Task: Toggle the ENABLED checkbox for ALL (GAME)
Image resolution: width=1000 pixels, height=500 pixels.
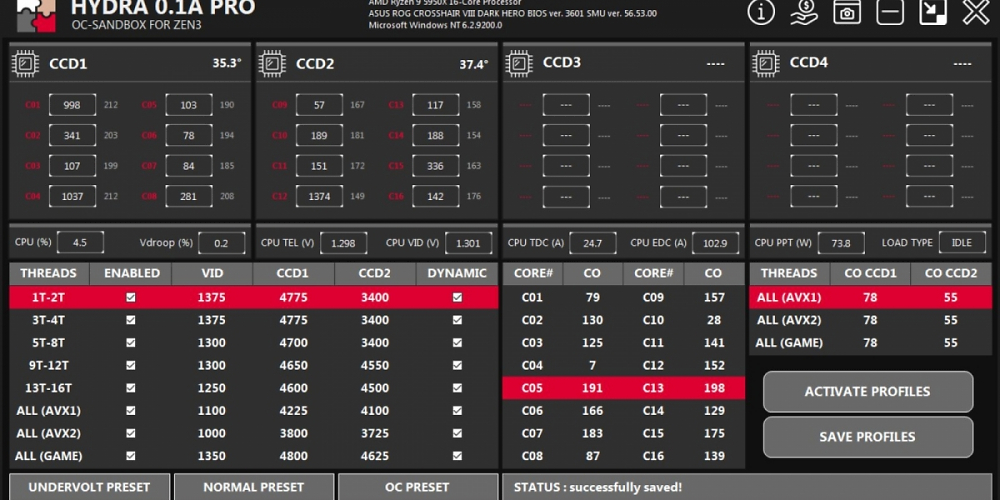Action: (131, 456)
